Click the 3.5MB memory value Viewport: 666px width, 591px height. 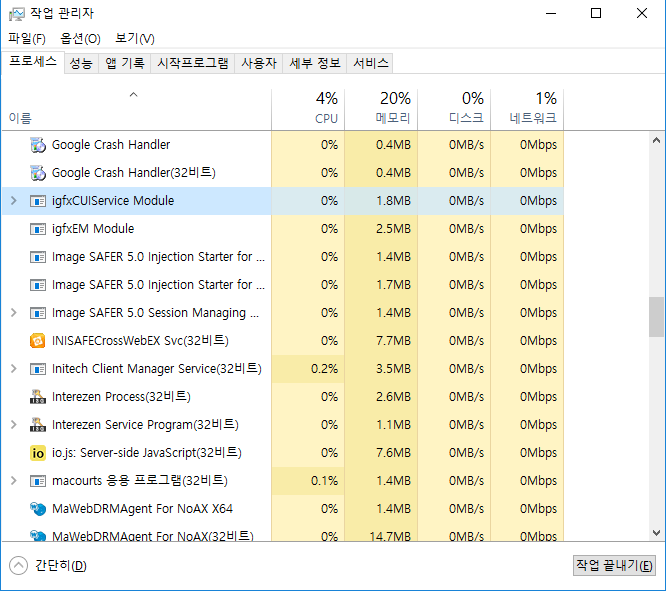pyautogui.click(x=393, y=369)
